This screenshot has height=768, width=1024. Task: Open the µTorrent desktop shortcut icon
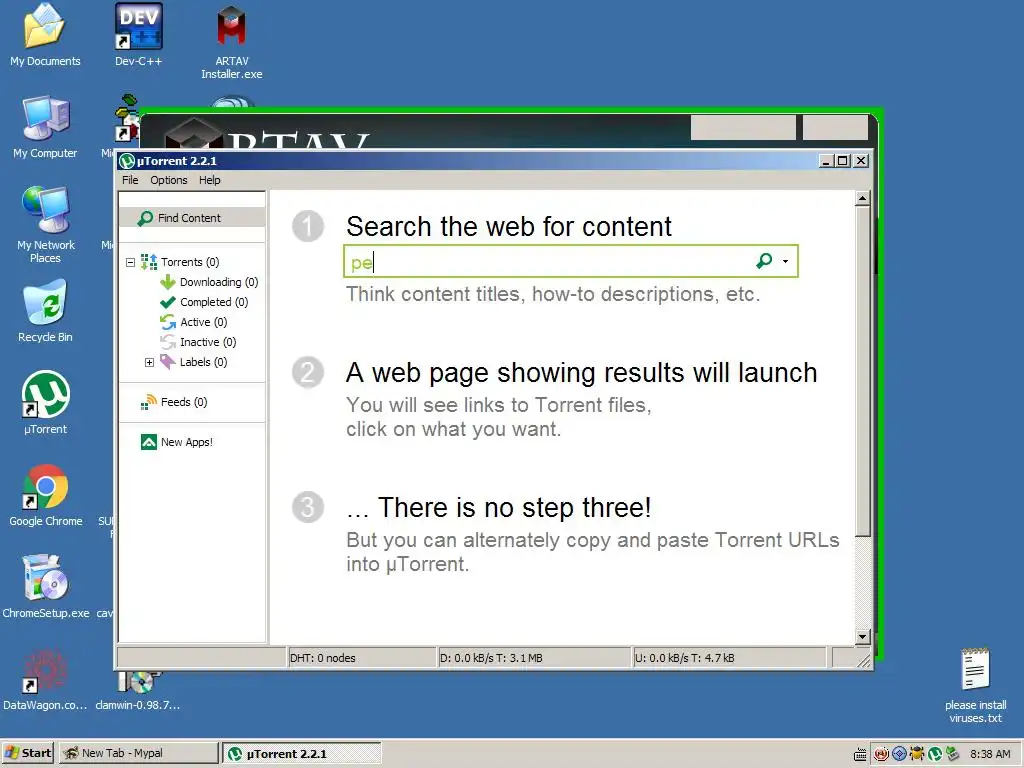click(x=46, y=394)
